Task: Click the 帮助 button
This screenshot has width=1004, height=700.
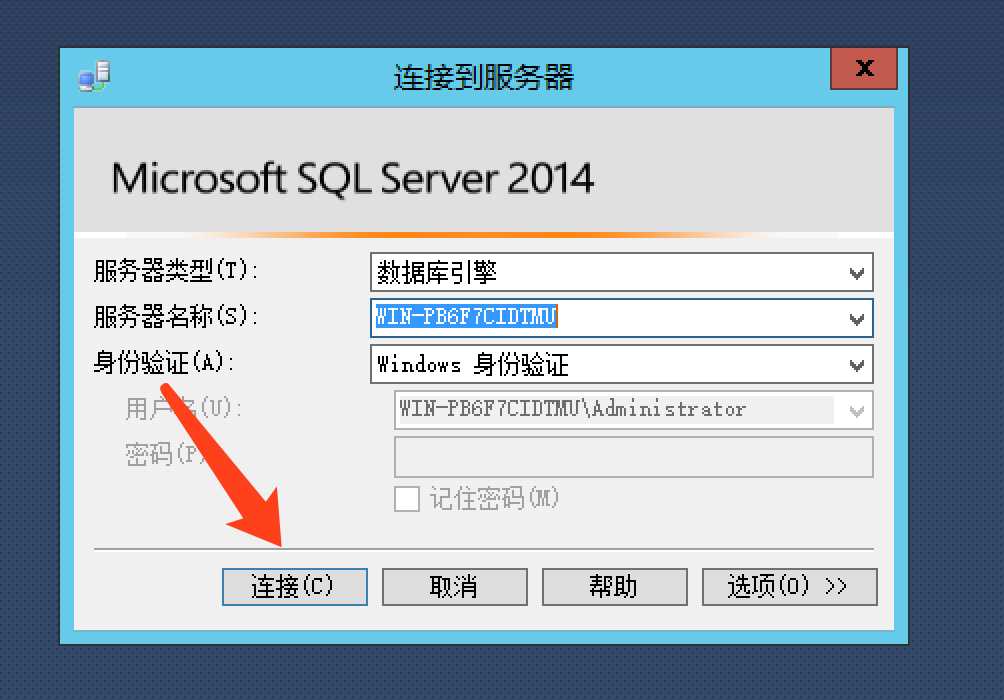Action: coord(615,587)
